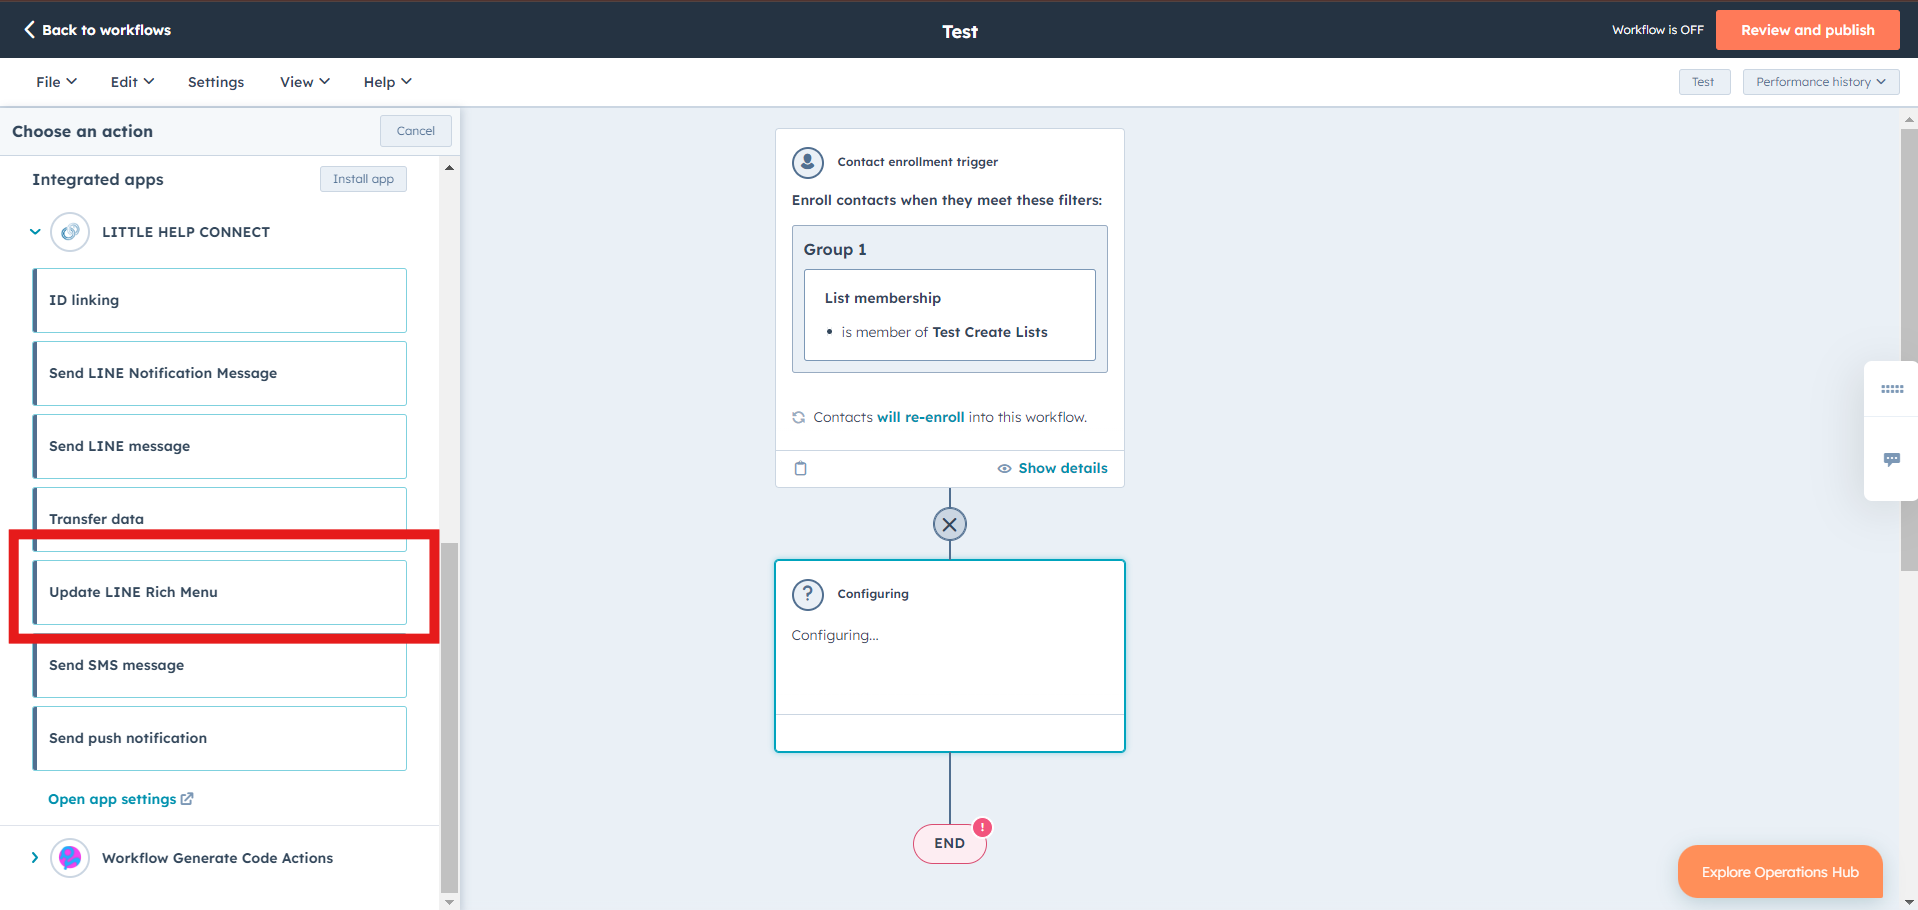1918x910 pixels.
Task: Open the comments speech bubble icon
Action: (1892, 459)
